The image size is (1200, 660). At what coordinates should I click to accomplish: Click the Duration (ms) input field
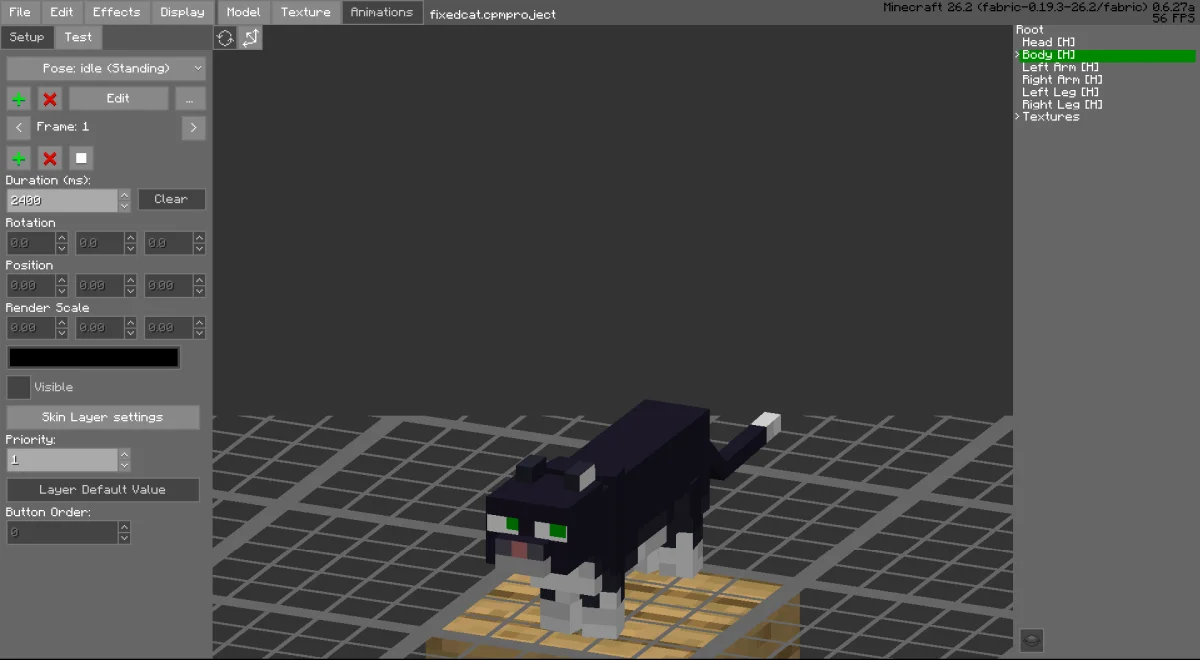62,200
